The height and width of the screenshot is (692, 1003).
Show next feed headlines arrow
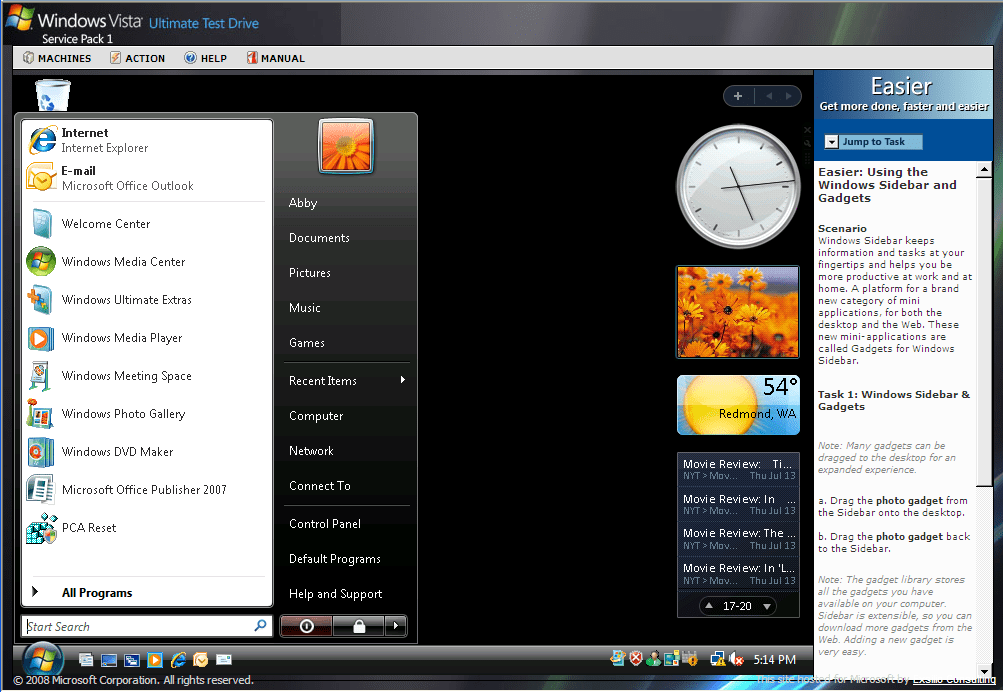coord(767,606)
